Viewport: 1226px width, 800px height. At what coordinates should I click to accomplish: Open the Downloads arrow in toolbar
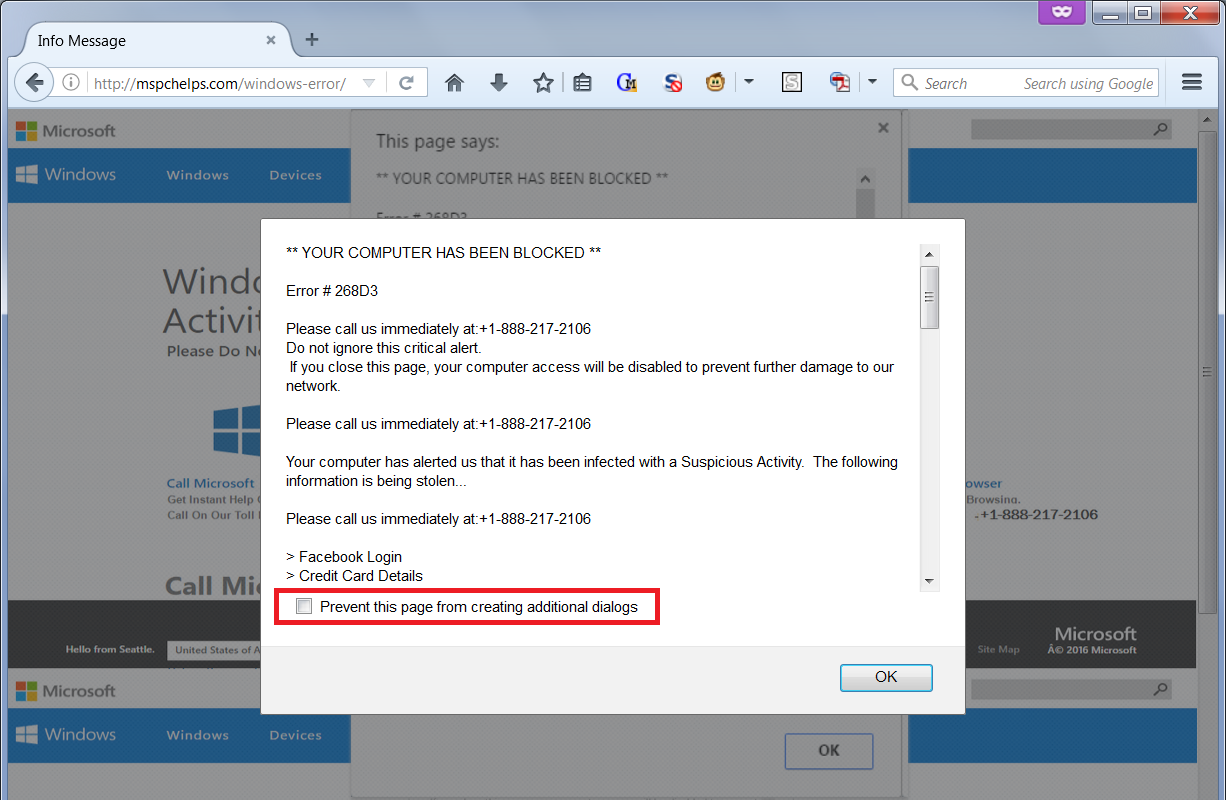[499, 83]
